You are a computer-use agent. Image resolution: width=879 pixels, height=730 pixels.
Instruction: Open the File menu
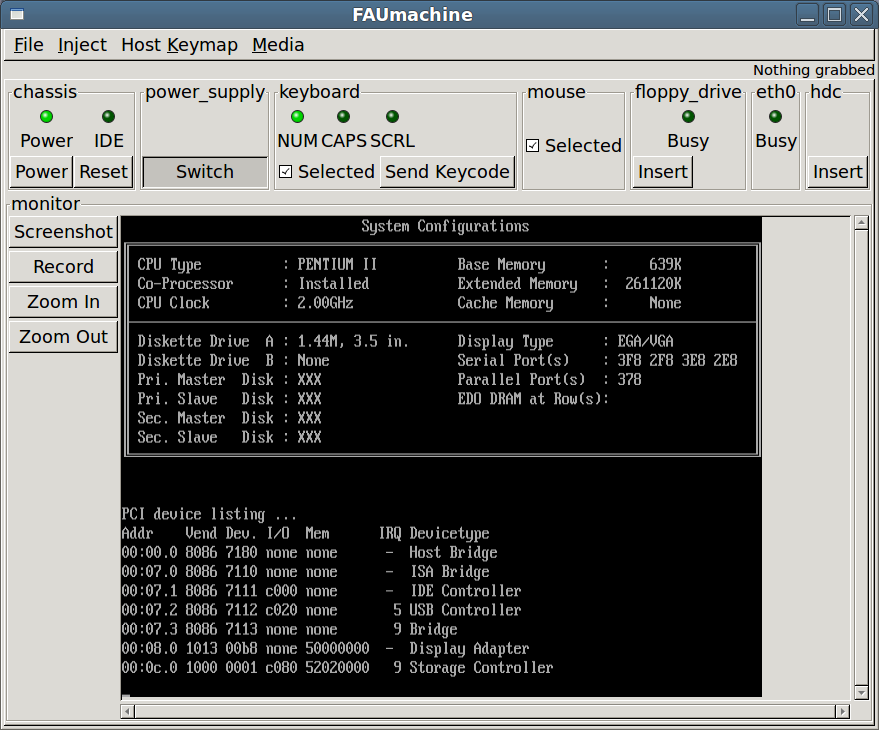(x=29, y=45)
